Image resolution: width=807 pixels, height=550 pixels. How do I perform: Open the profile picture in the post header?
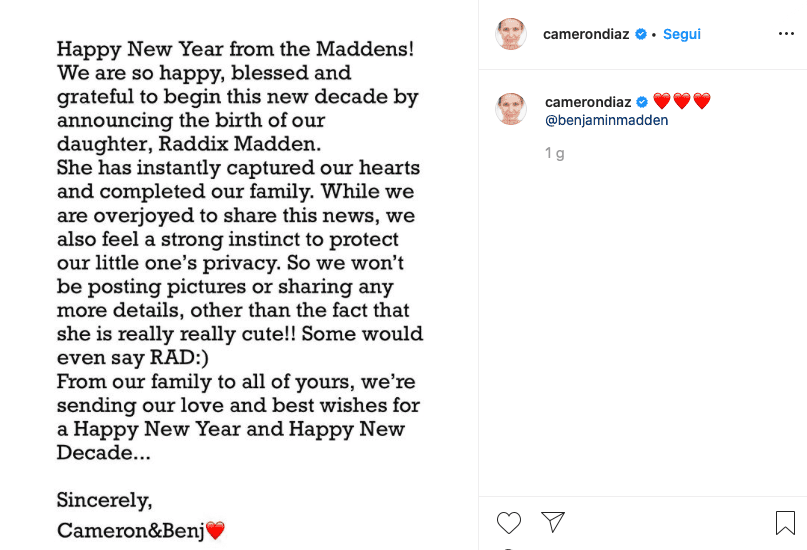(511, 34)
